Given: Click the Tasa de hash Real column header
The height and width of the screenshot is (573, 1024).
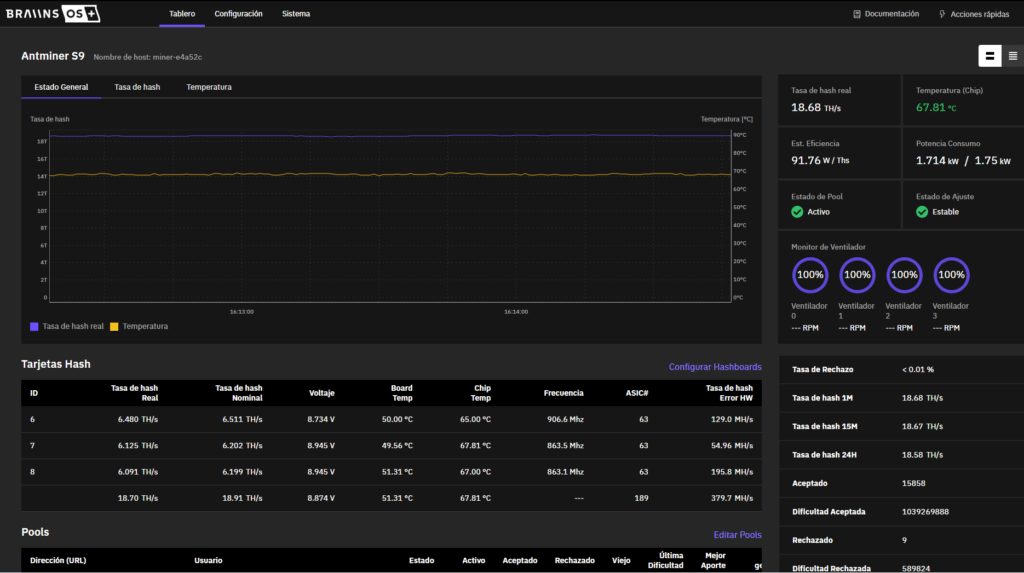Looking at the screenshot, I should (135, 393).
